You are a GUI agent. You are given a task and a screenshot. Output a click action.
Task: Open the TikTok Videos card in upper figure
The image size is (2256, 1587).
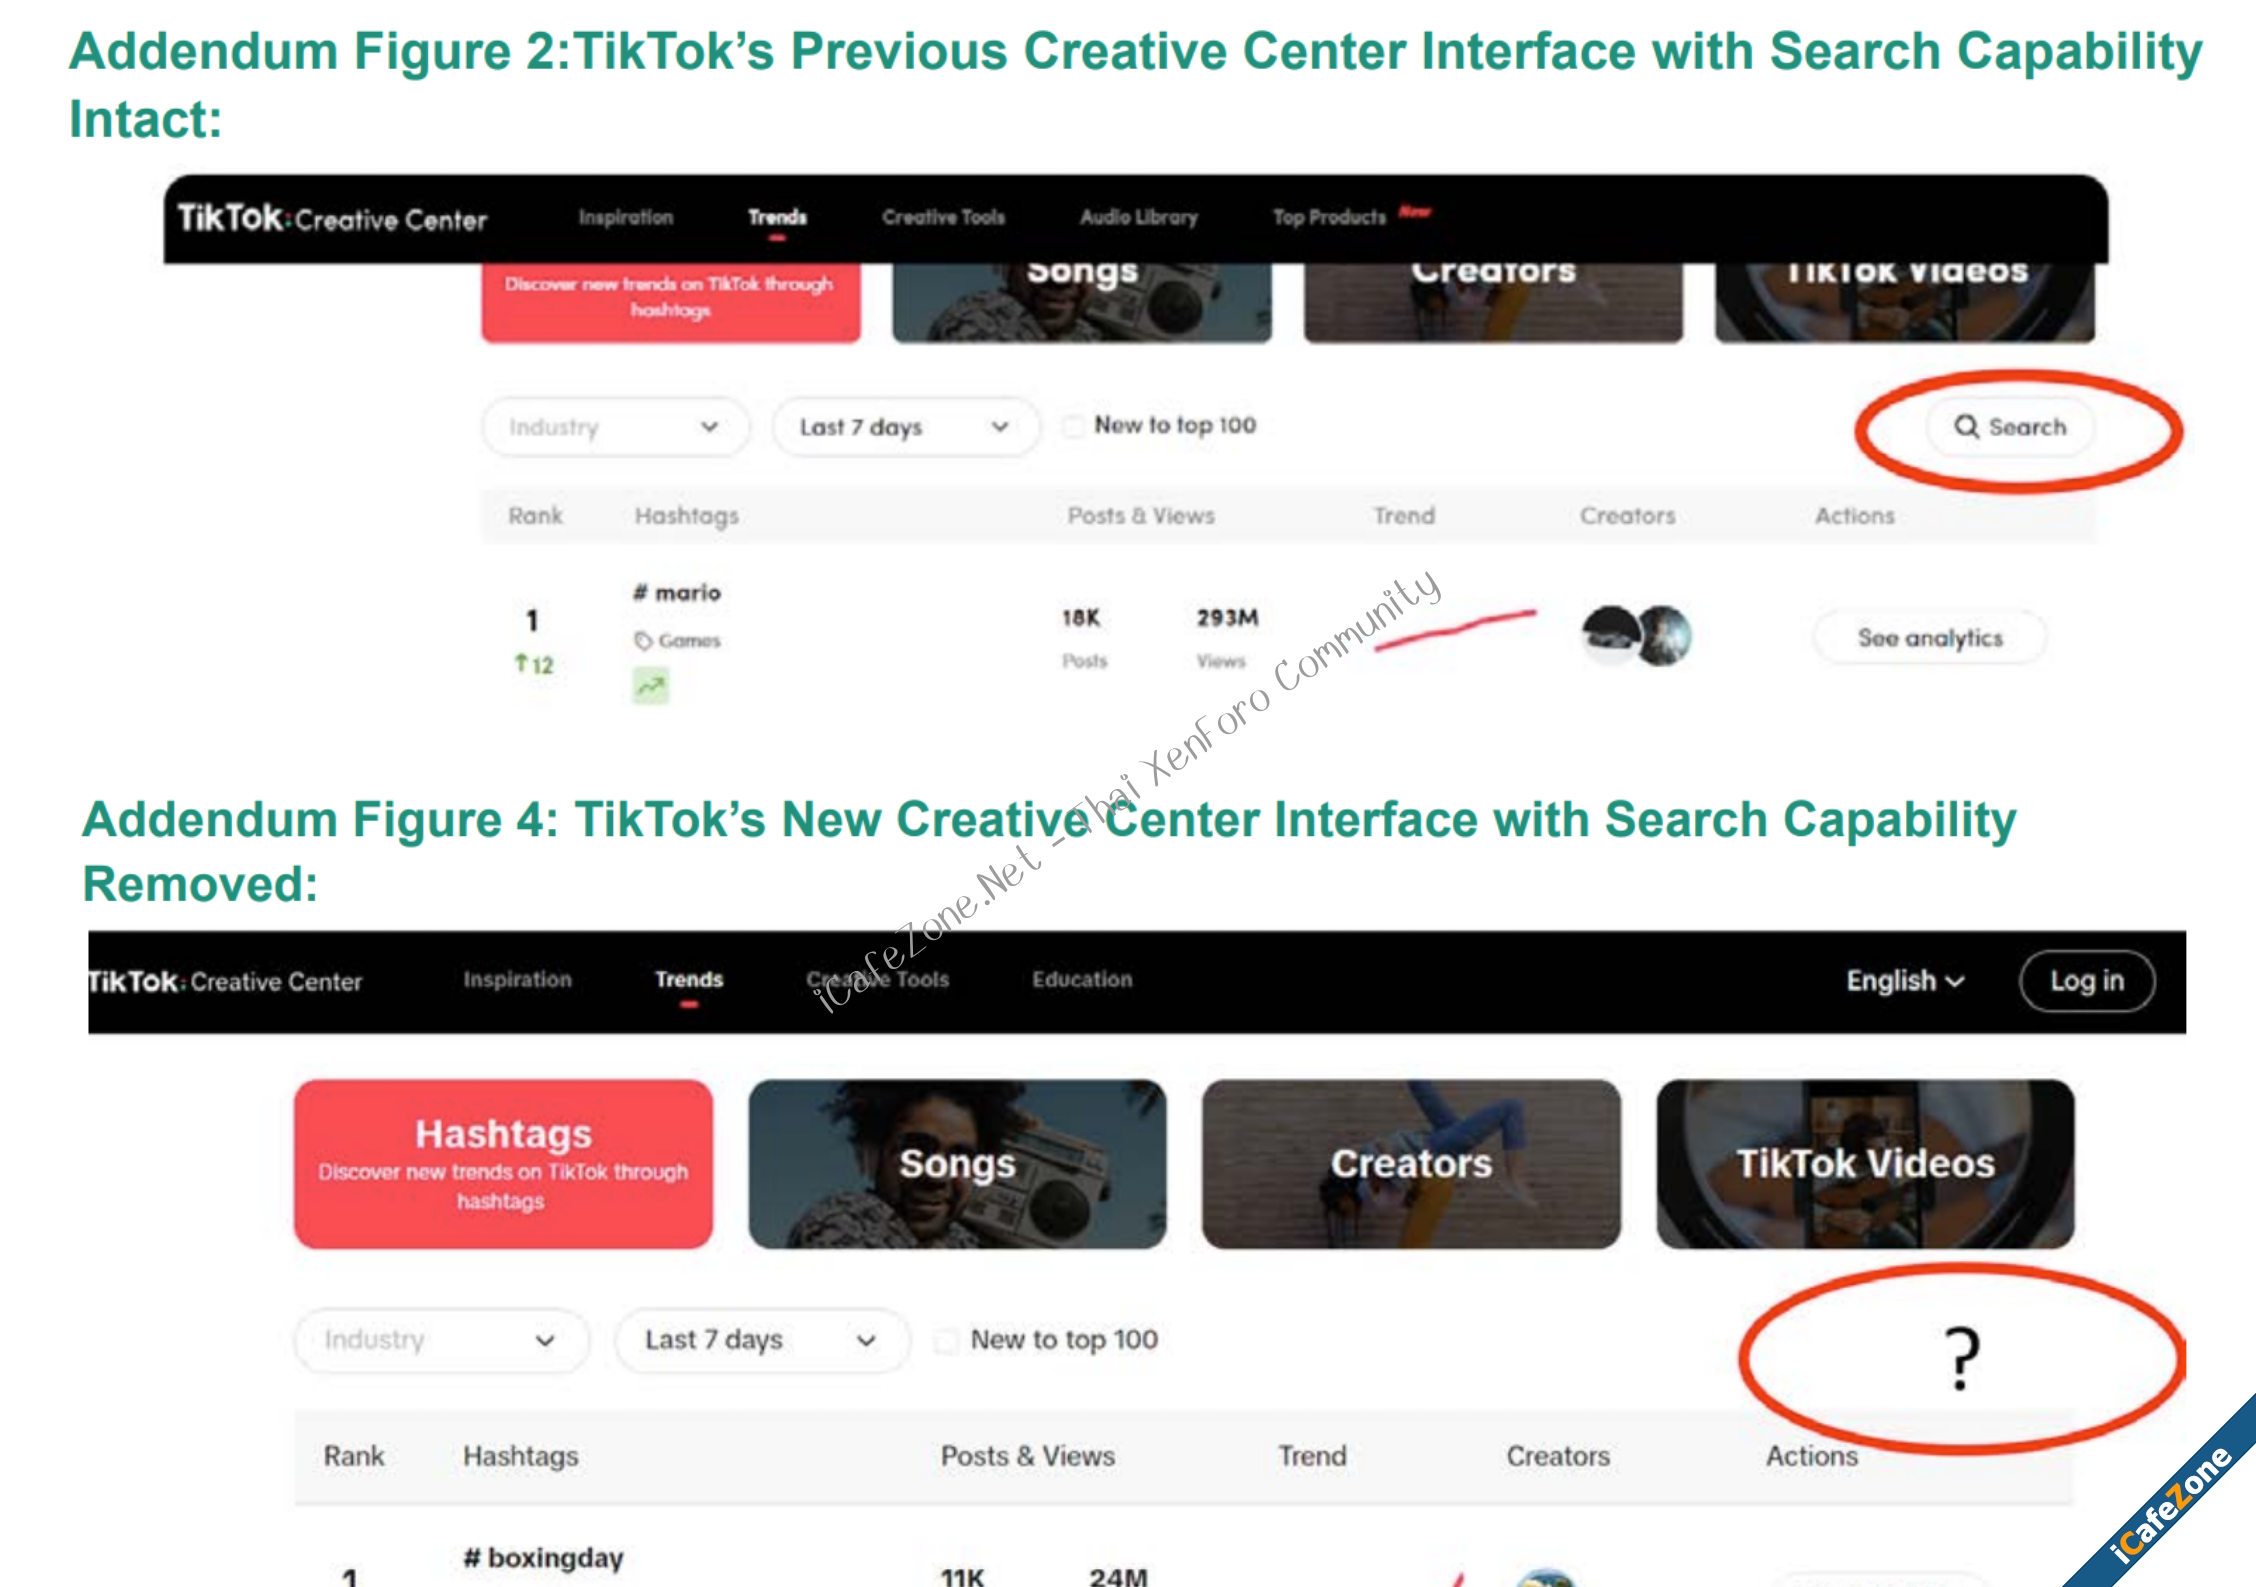point(1905,302)
